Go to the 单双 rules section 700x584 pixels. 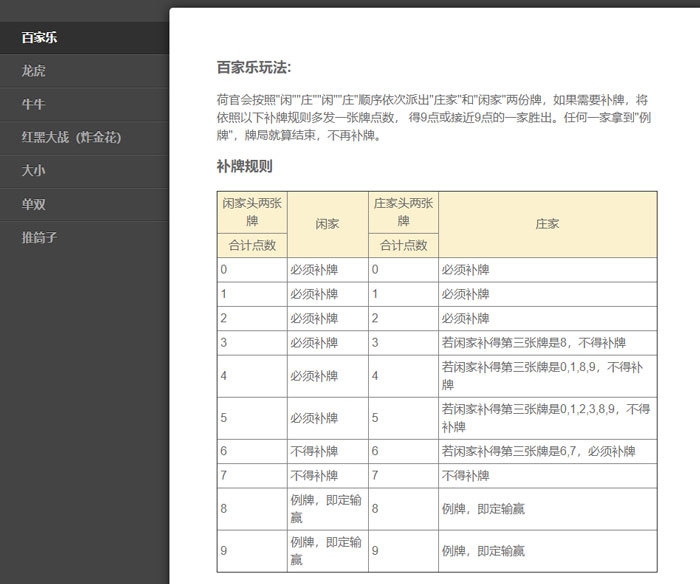point(34,204)
